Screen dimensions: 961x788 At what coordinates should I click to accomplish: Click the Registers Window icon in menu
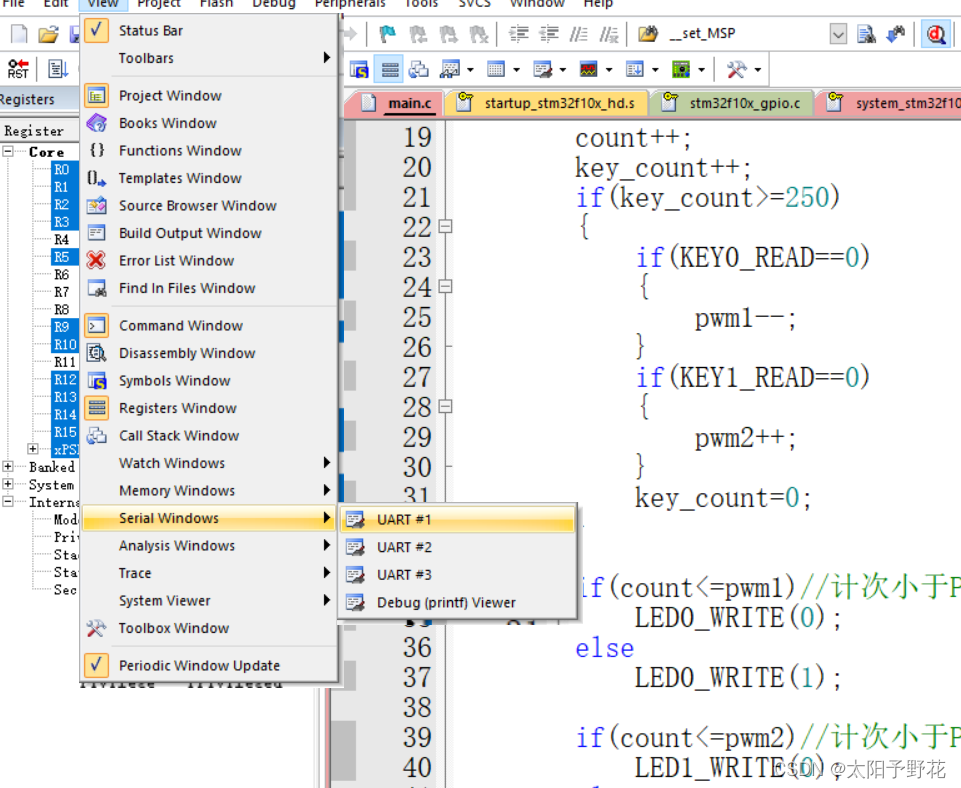[x=96, y=408]
